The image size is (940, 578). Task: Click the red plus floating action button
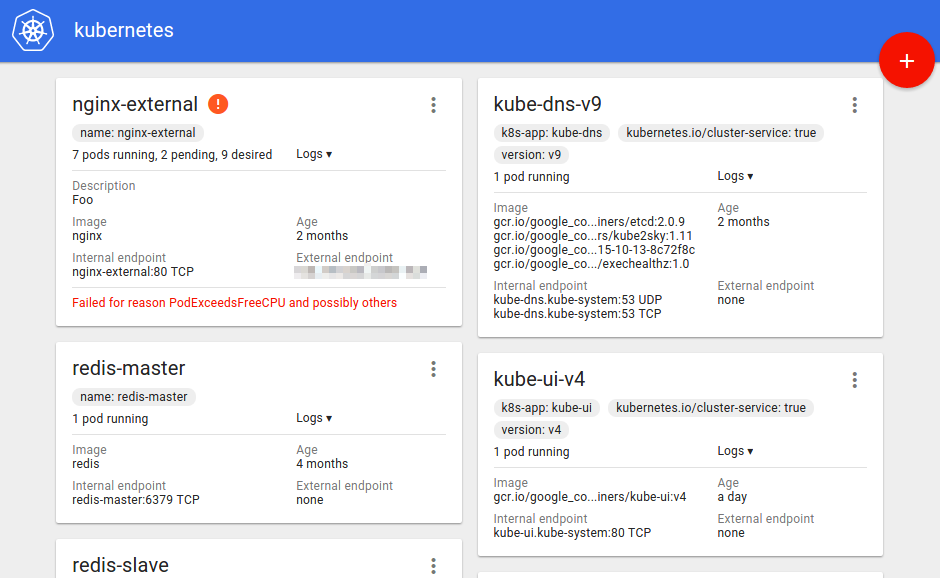point(907,60)
